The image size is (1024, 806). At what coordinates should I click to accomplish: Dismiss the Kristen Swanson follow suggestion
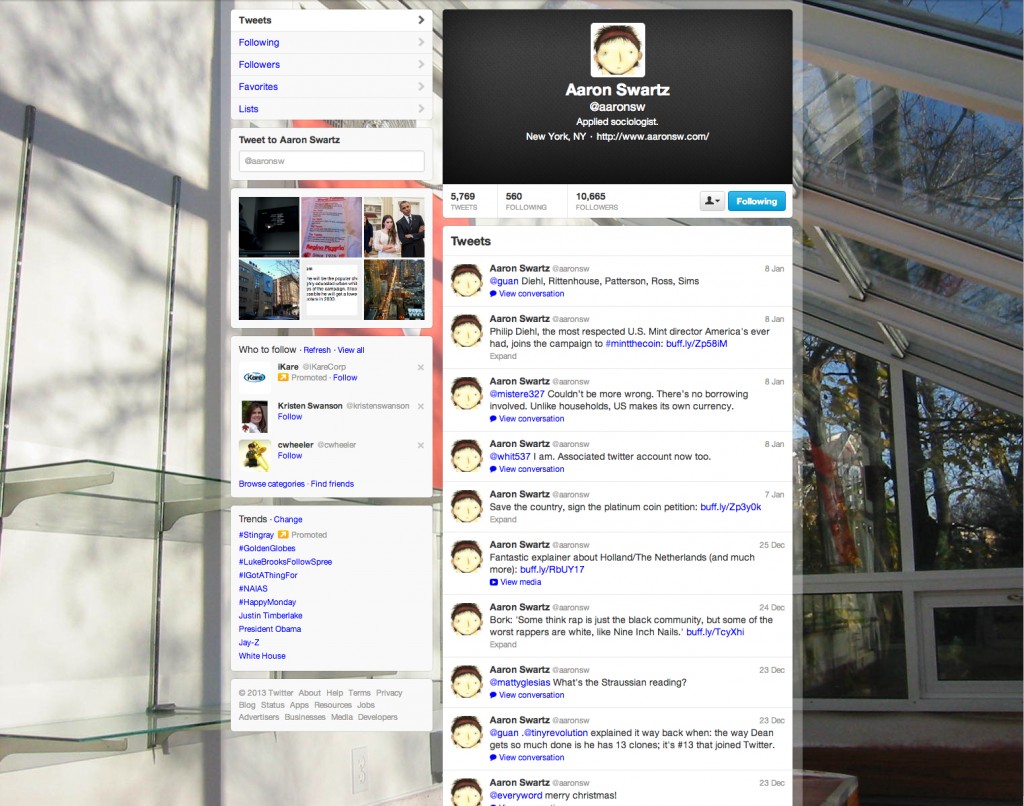pyautogui.click(x=421, y=406)
